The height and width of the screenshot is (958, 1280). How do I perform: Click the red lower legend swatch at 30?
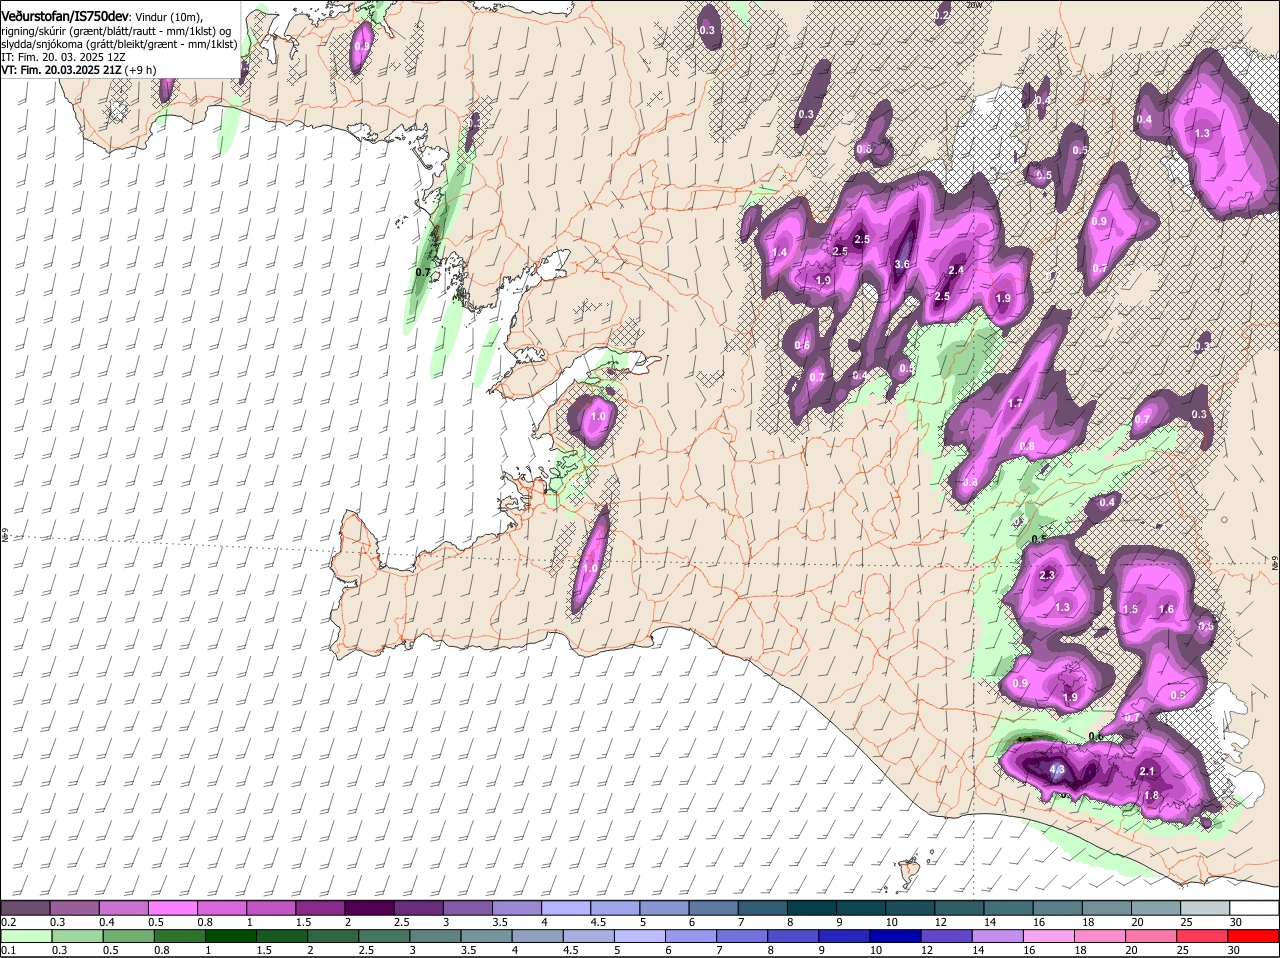1252,936
